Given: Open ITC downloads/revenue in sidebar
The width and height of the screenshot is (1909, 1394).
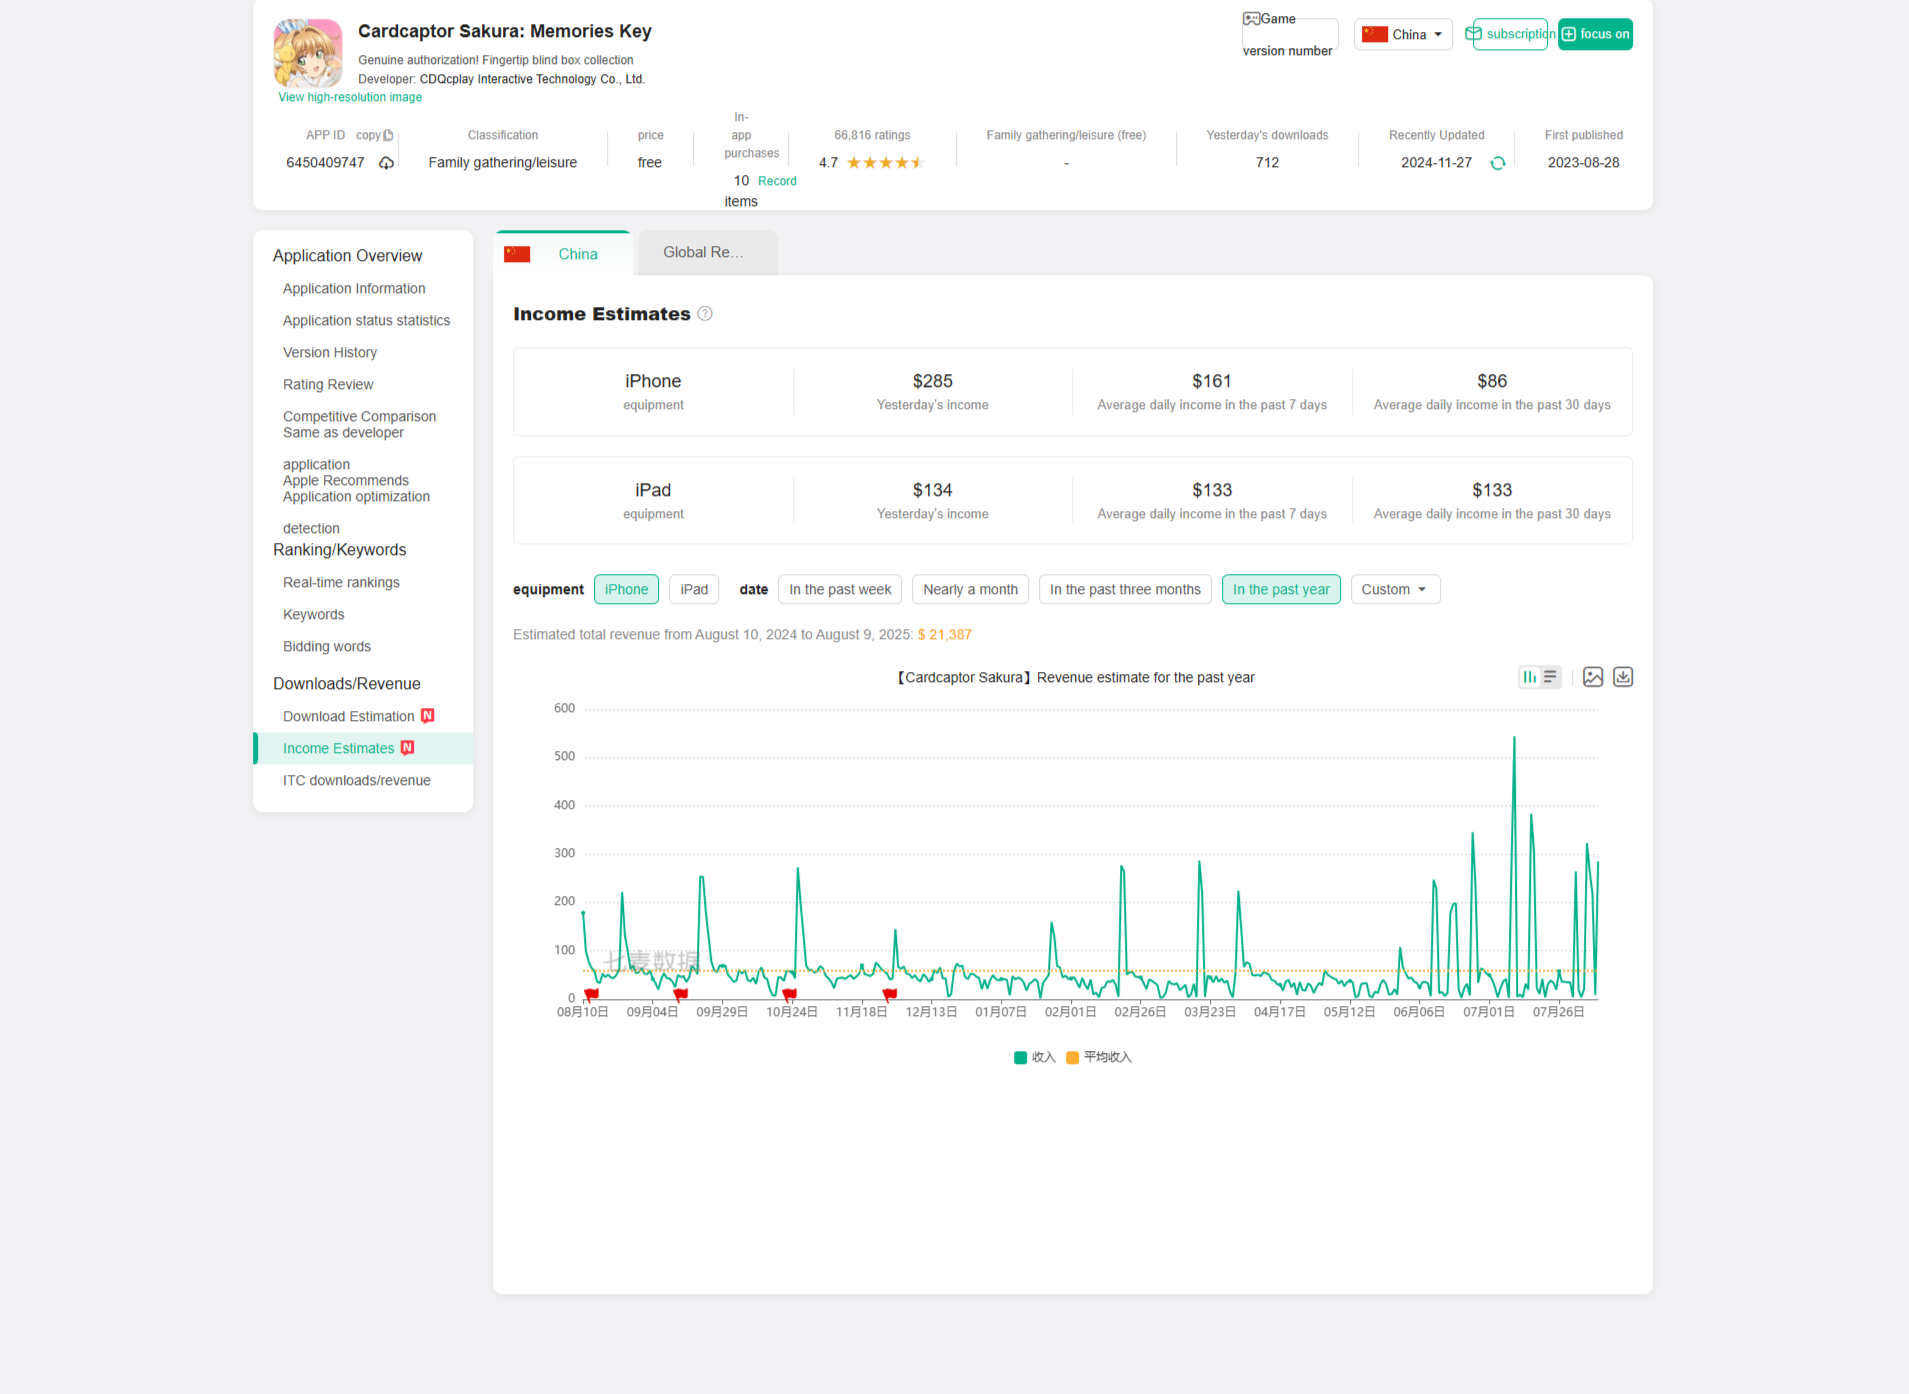Looking at the screenshot, I should tap(356, 781).
